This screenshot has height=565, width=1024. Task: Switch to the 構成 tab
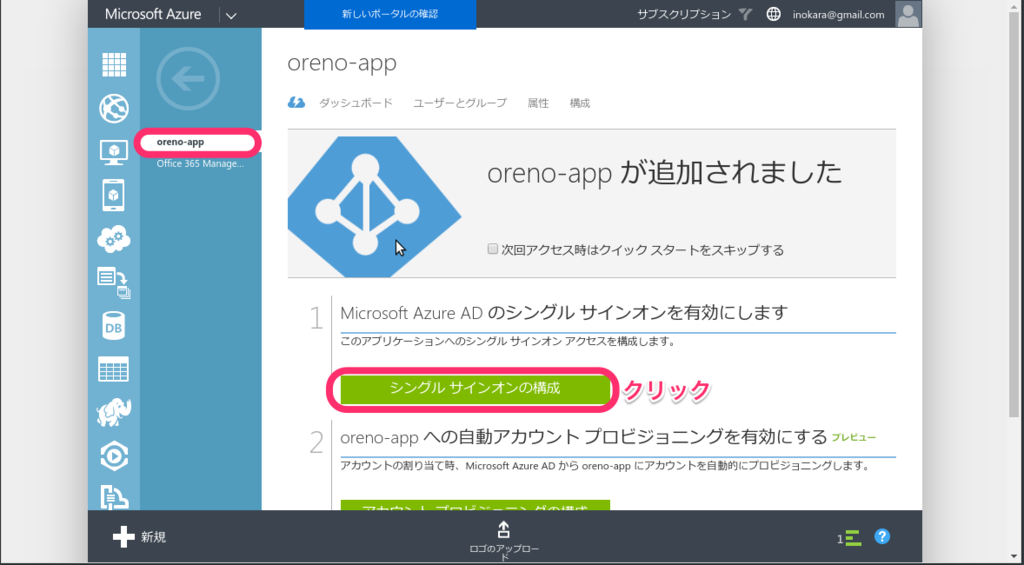[579, 103]
